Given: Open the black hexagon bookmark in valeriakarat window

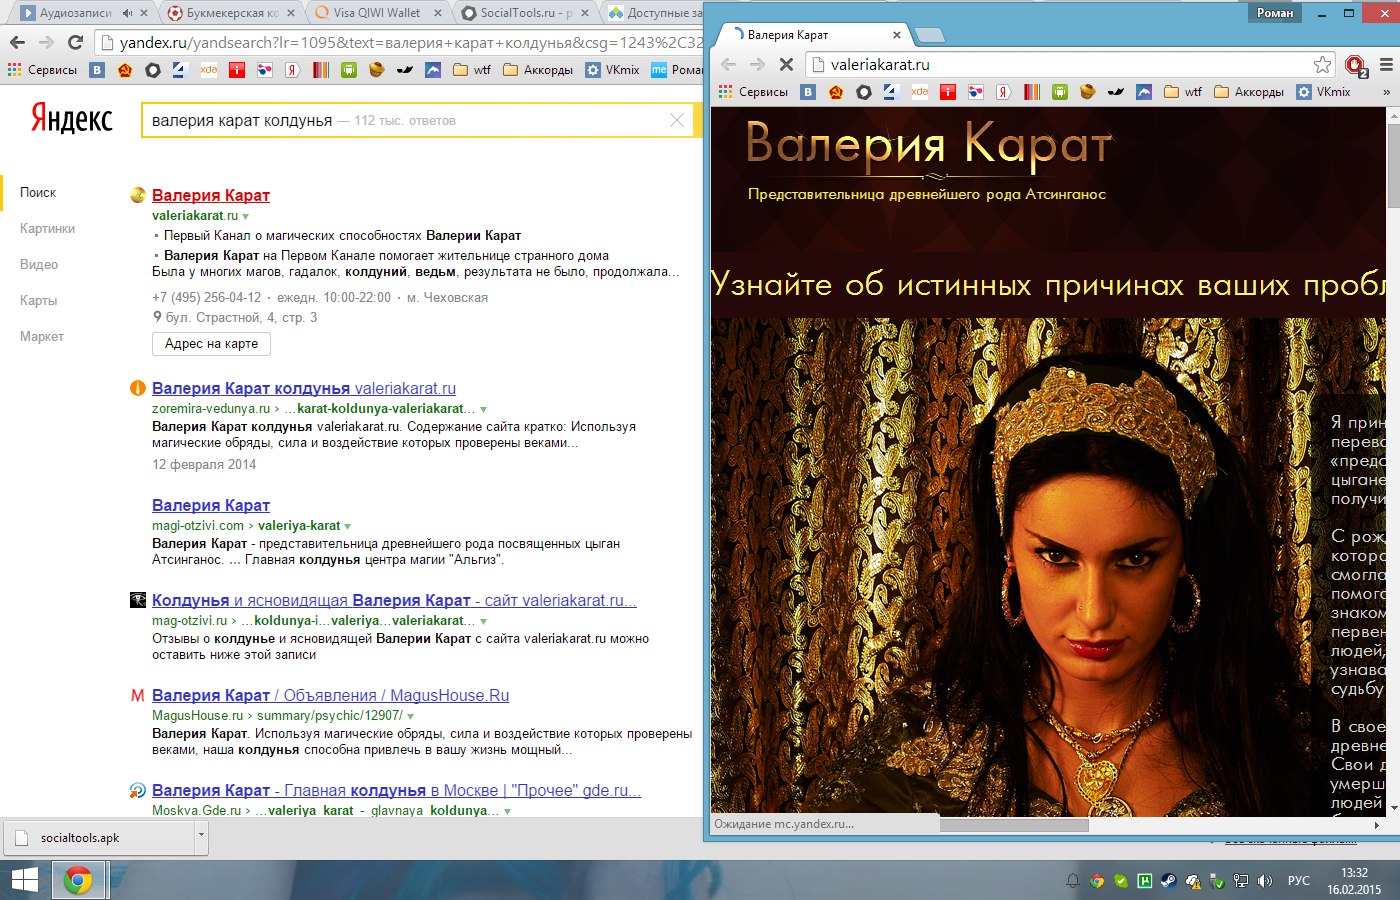Looking at the screenshot, I should [863, 92].
